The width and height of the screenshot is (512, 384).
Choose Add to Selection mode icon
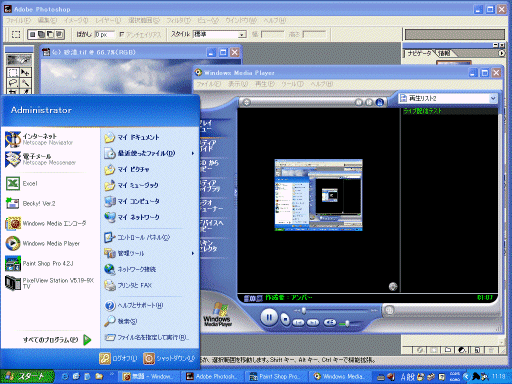(x=41, y=34)
